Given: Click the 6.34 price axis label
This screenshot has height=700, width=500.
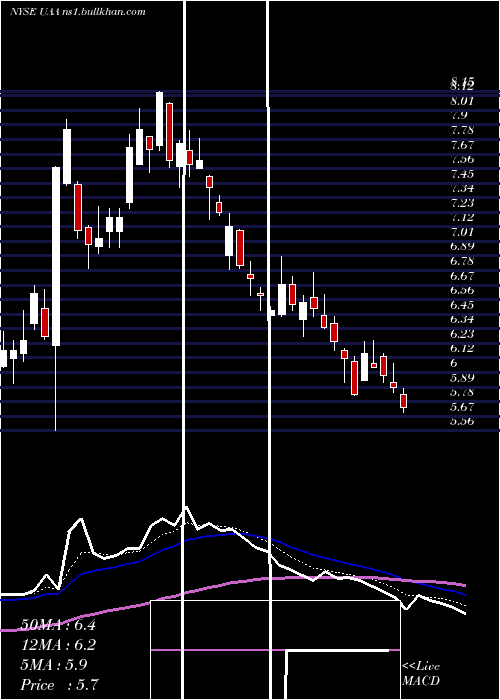Looking at the screenshot, I should (x=462, y=319).
